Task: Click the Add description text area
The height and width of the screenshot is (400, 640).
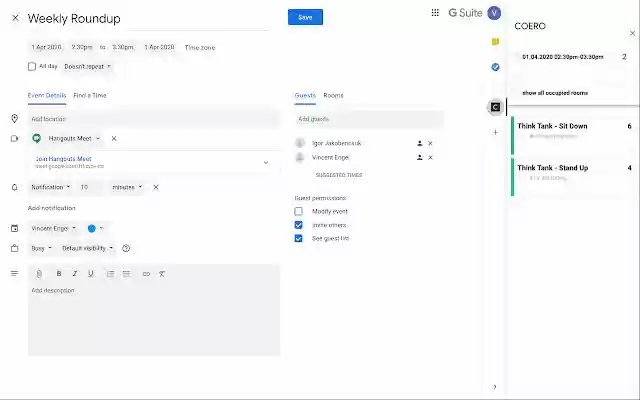Action: [154, 319]
